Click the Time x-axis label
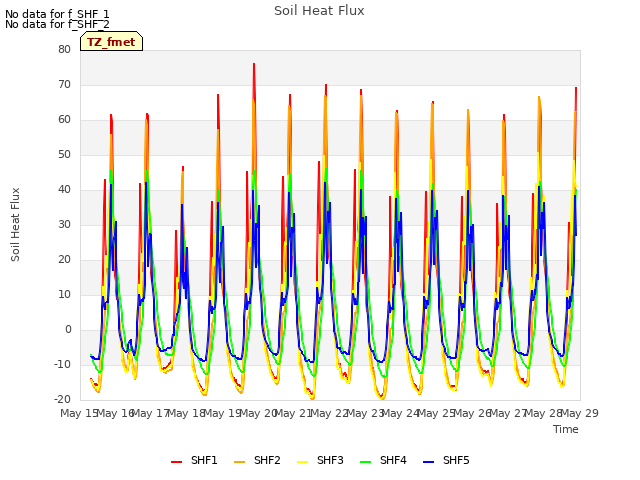This screenshot has height=480, width=640. click(x=566, y=429)
